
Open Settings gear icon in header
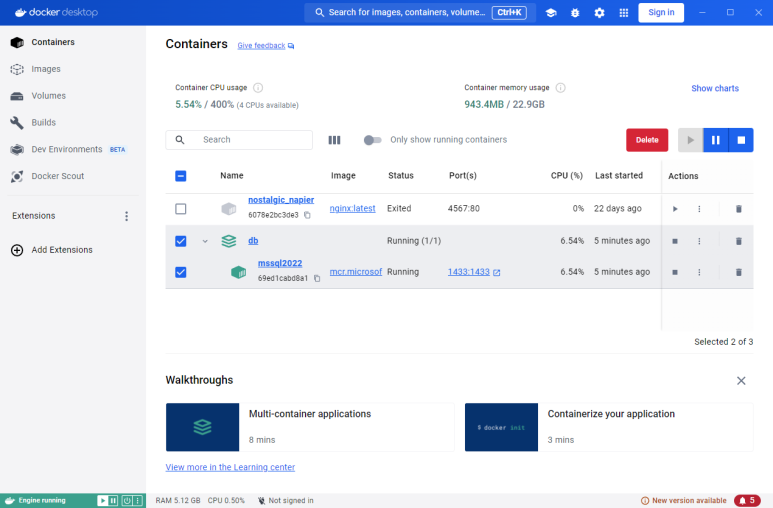tap(599, 13)
